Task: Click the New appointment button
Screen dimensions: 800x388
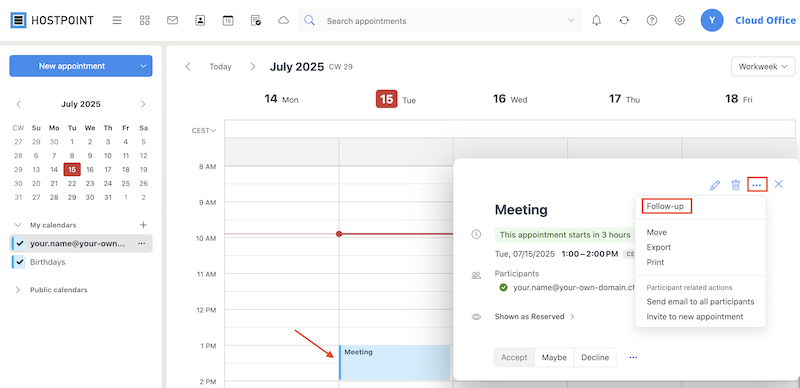Action: point(72,66)
